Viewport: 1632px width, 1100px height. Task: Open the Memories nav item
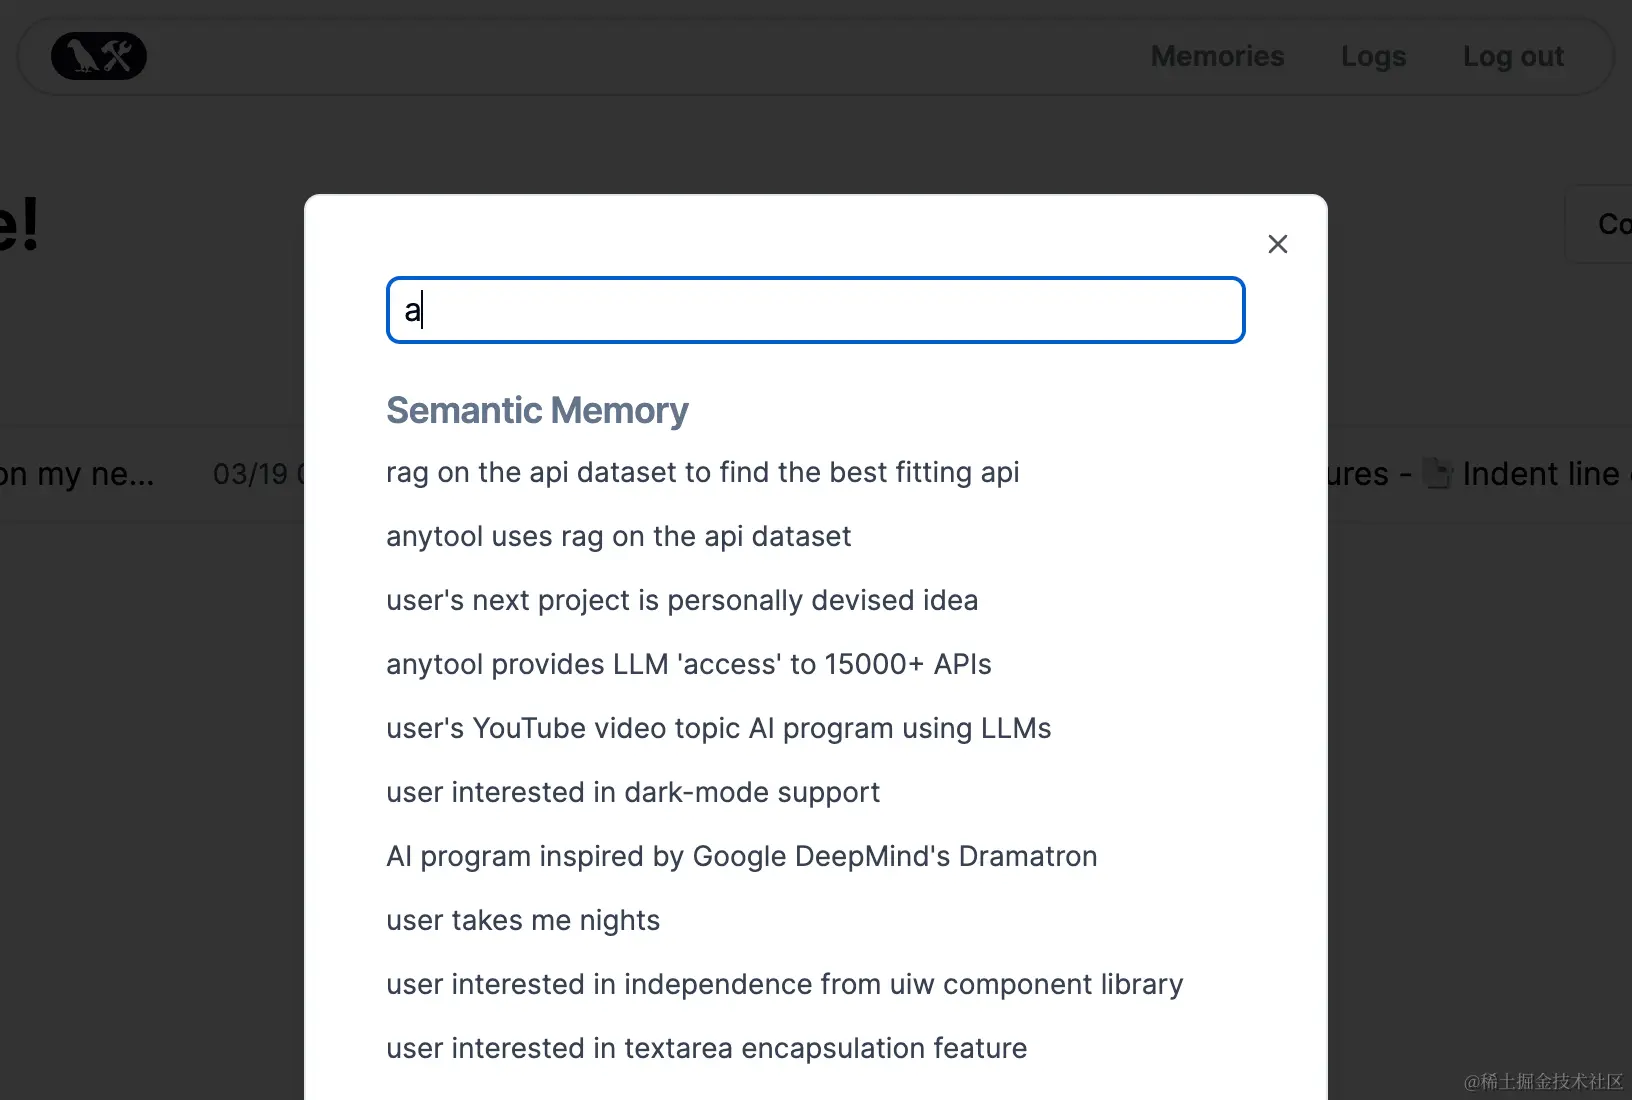(1217, 56)
